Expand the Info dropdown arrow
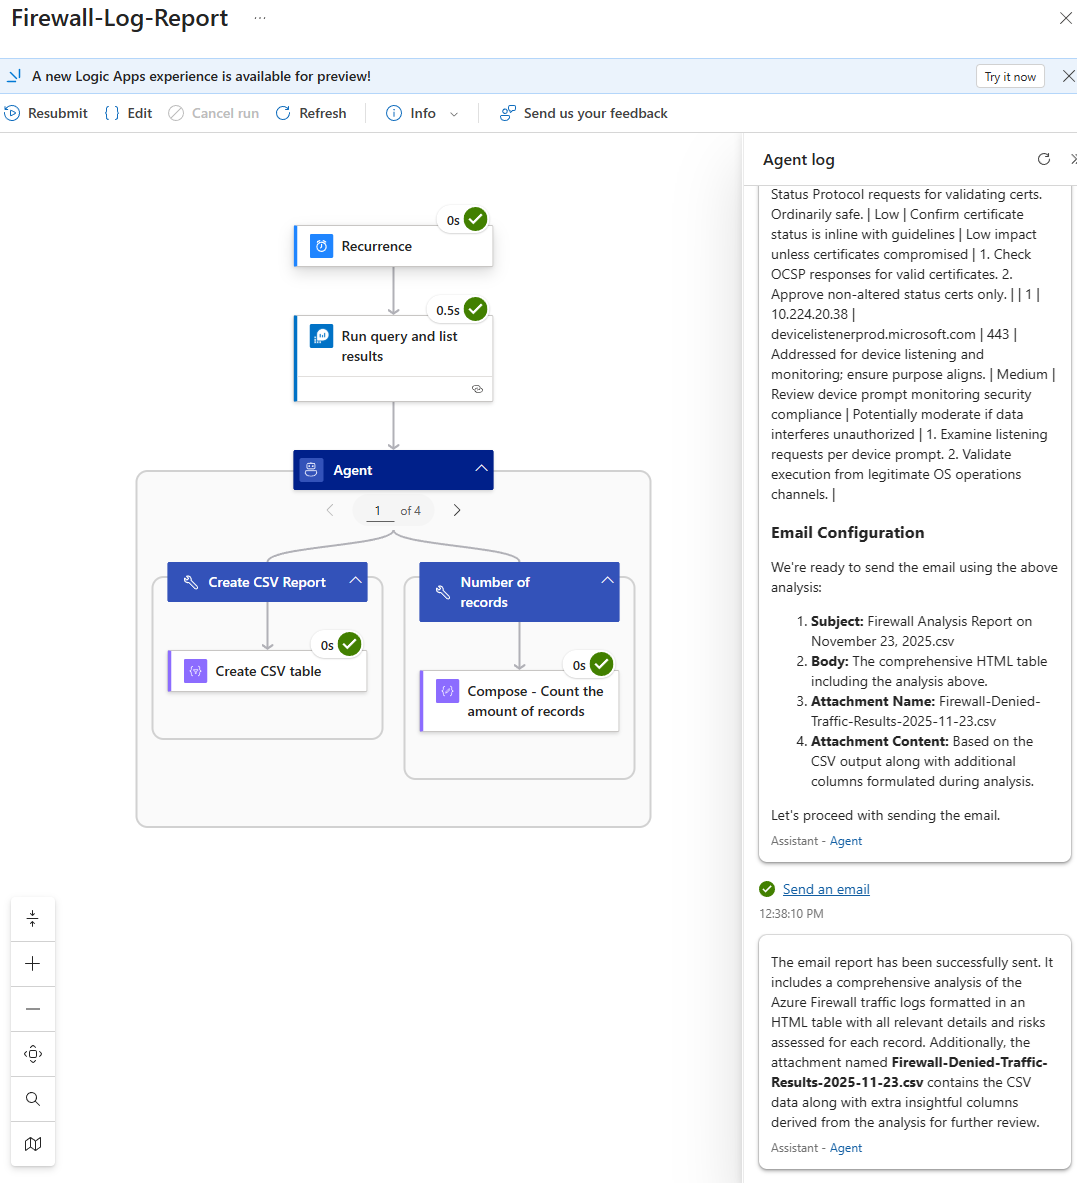This screenshot has width=1077, height=1183. tap(454, 114)
